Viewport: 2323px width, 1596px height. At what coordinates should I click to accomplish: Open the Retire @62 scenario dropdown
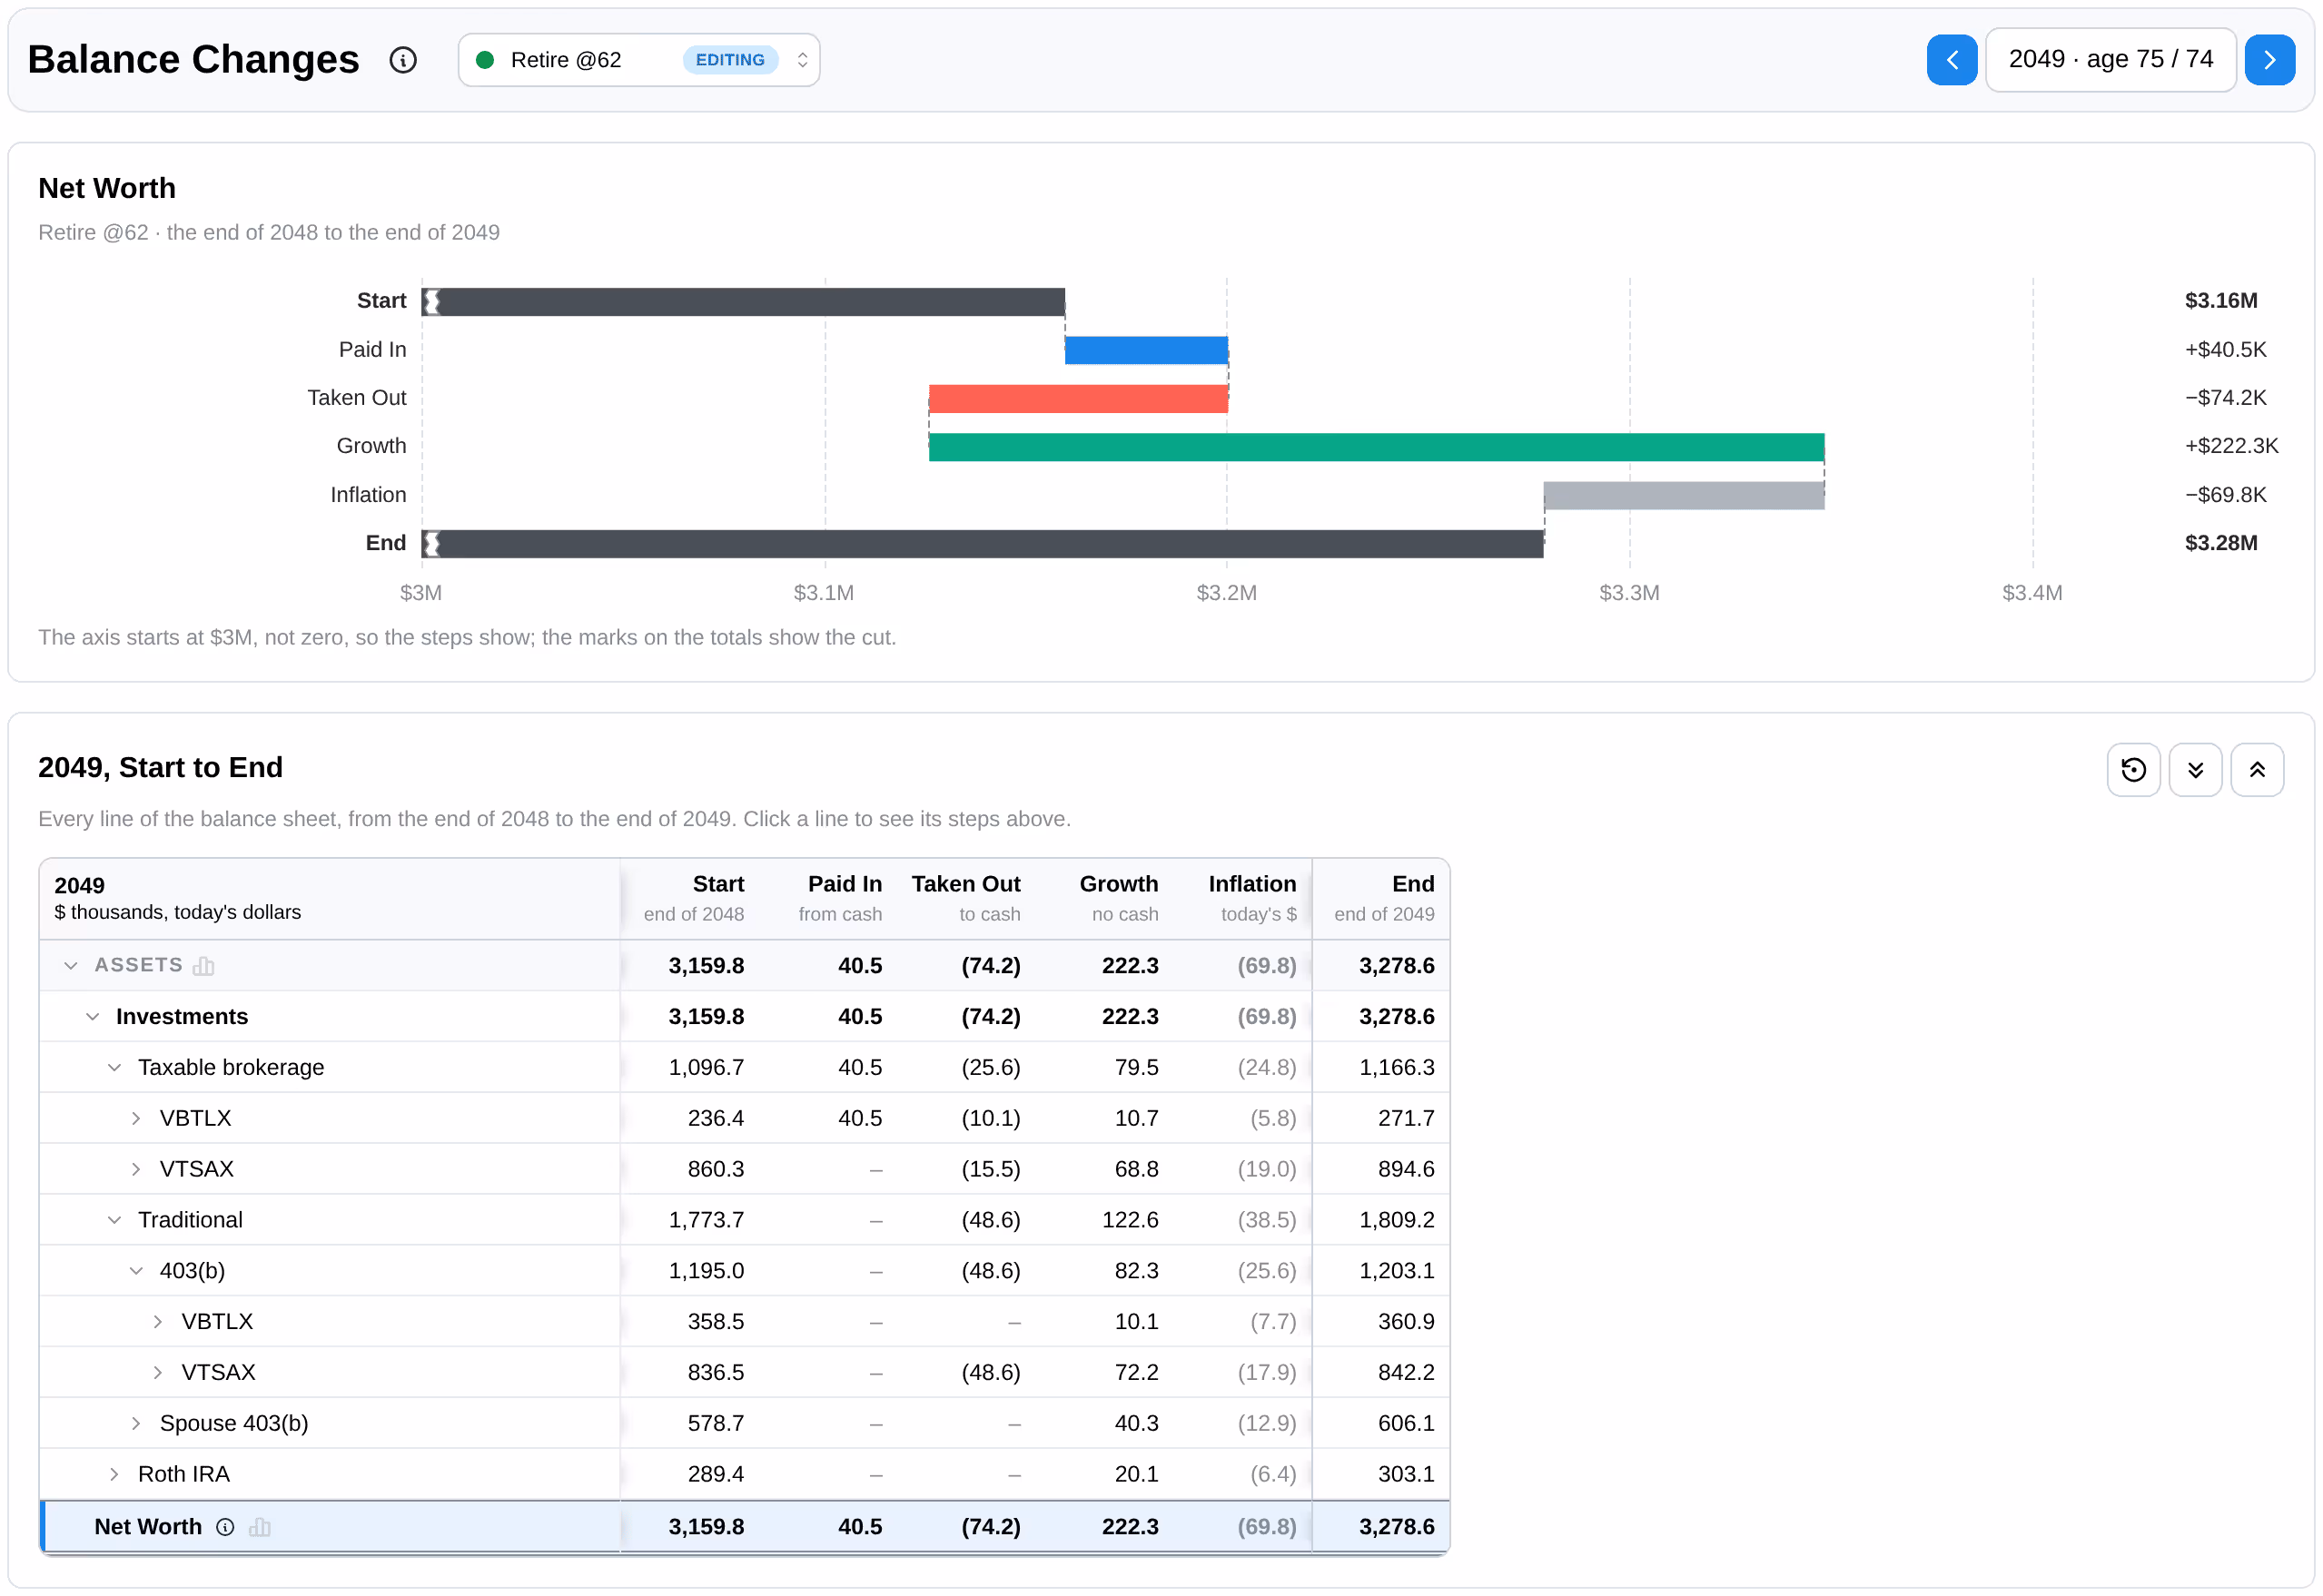[x=638, y=60]
